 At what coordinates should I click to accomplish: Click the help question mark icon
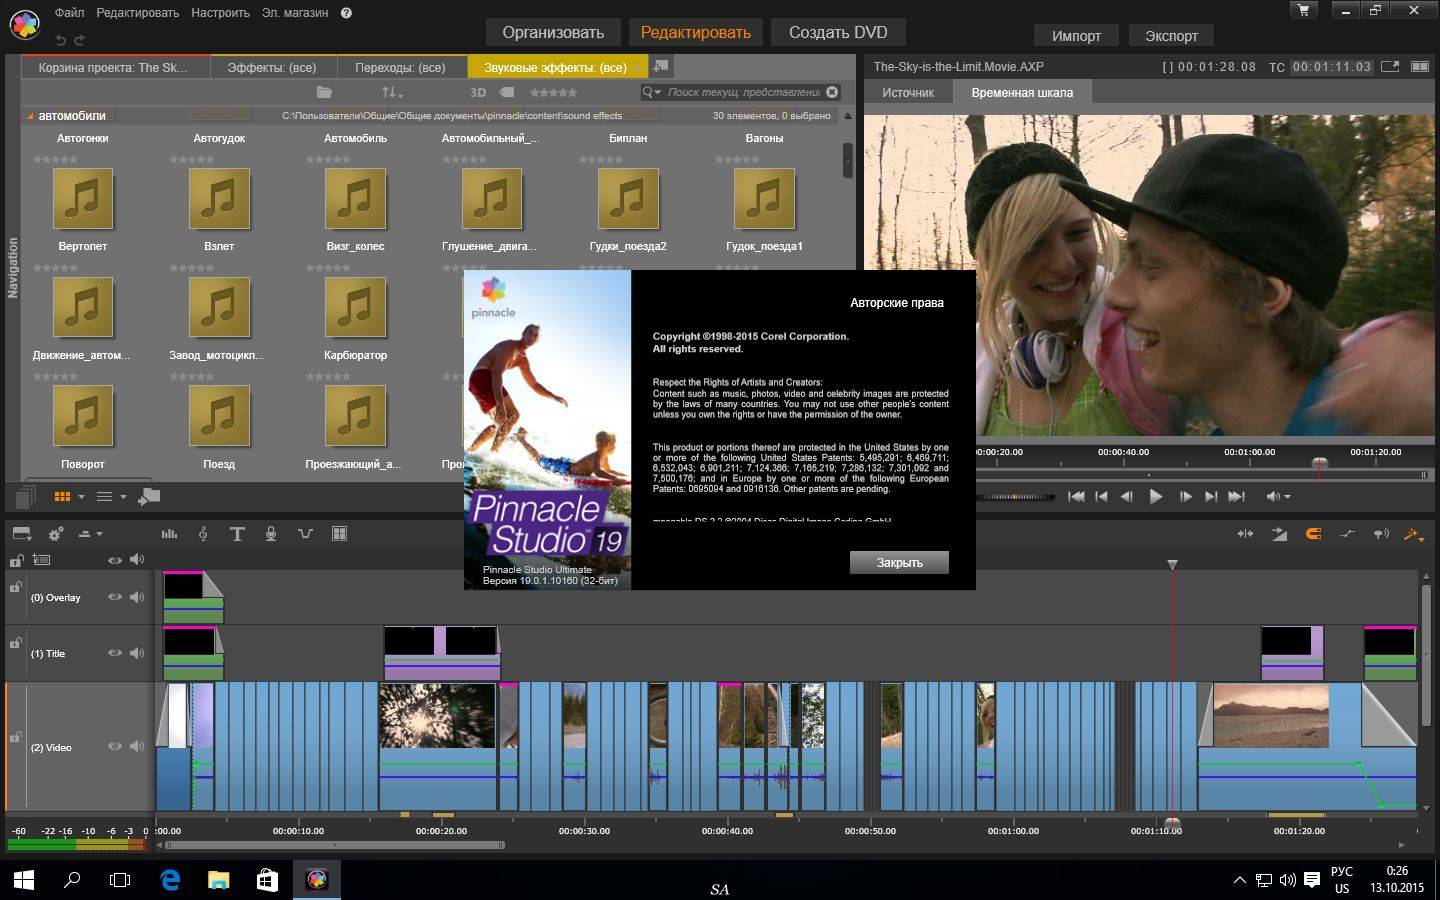[x=346, y=13]
